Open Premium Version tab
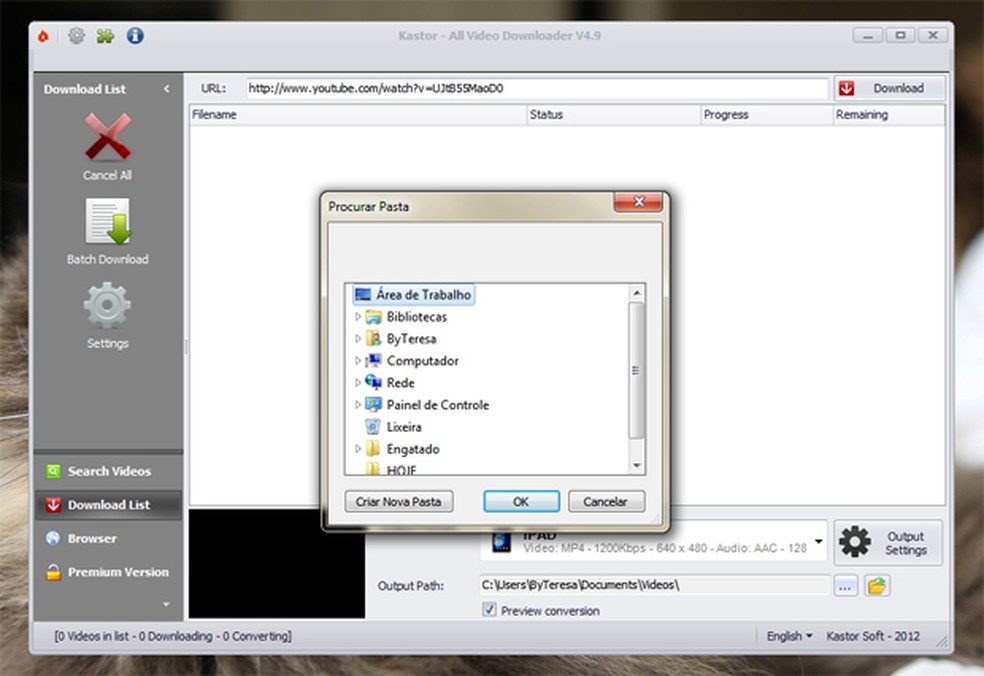 click(108, 572)
